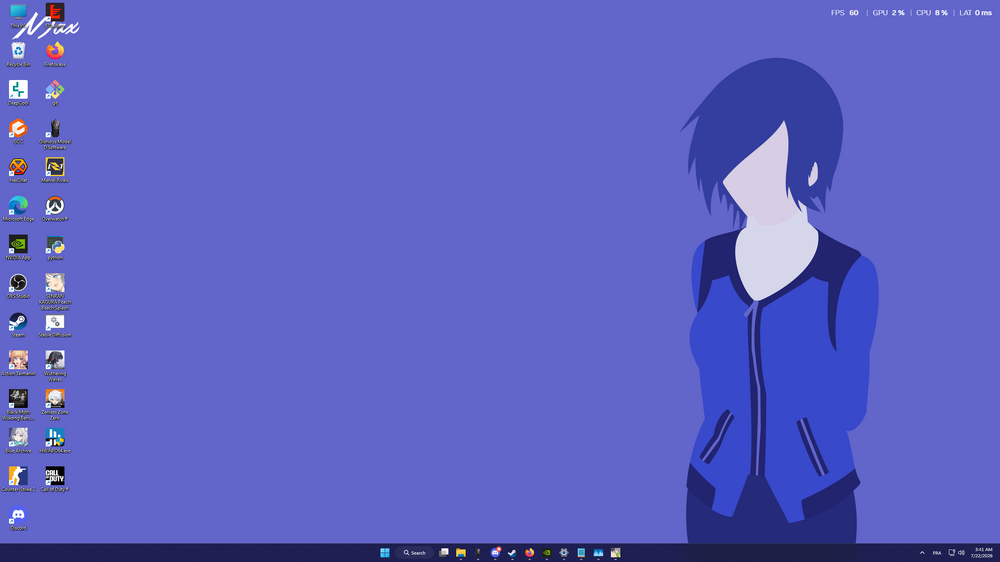Select the Blue Archive desktop shortcut

coord(18,441)
